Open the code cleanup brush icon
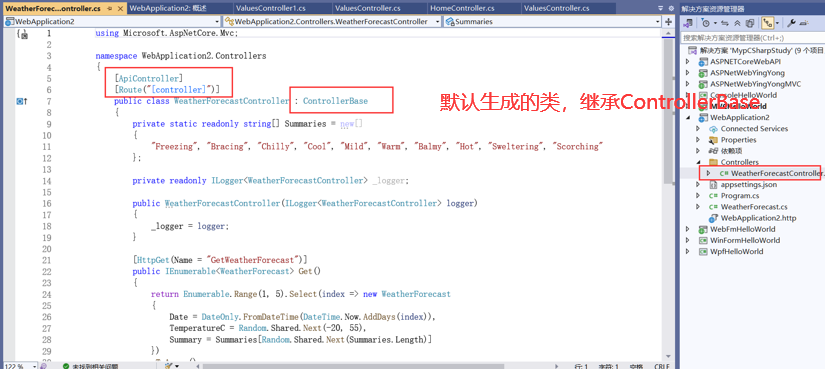 pos(168,366)
